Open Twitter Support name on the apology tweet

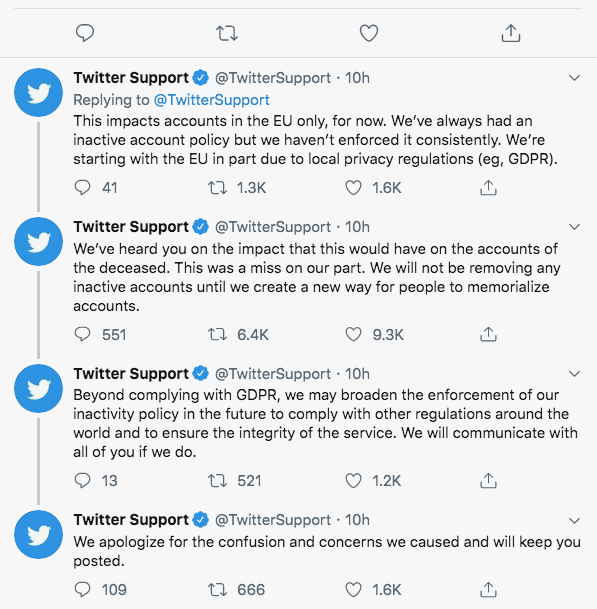coord(131,520)
